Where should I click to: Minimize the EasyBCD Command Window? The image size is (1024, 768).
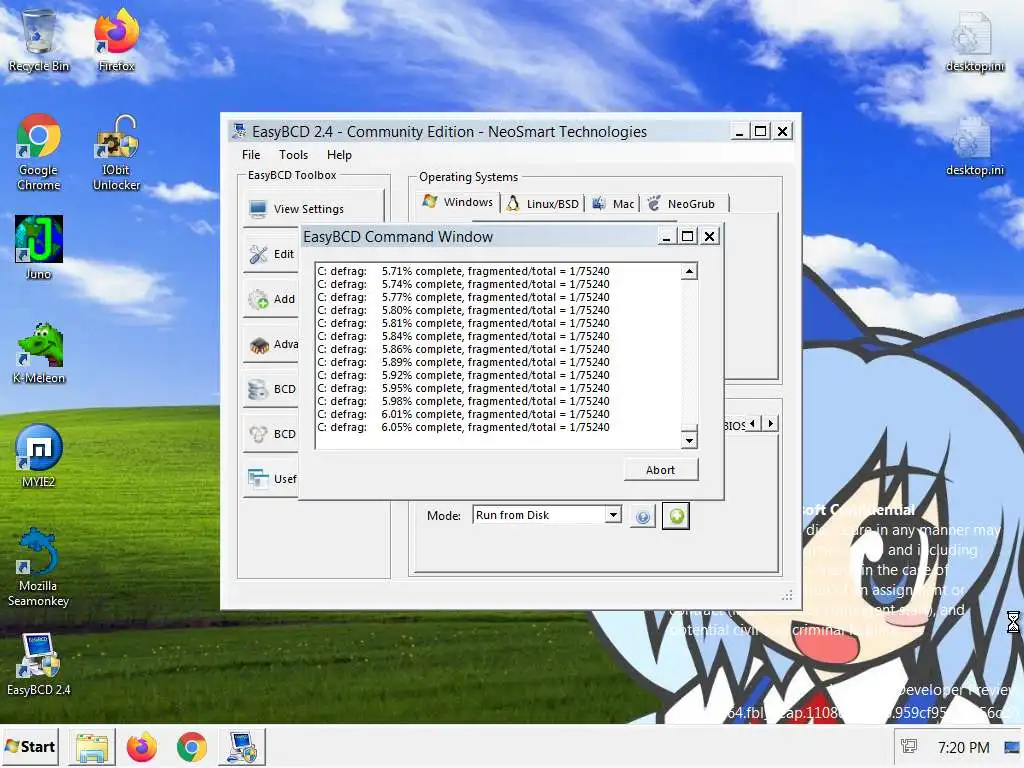click(666, 236)
